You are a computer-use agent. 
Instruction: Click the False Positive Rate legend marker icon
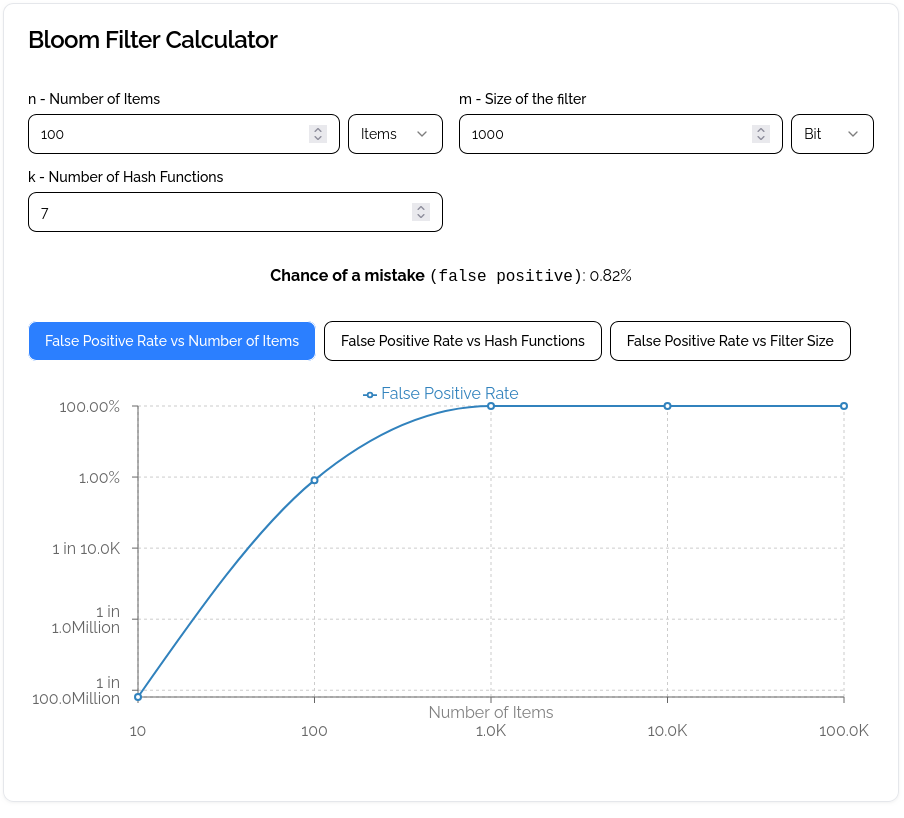tap(369, 393)
